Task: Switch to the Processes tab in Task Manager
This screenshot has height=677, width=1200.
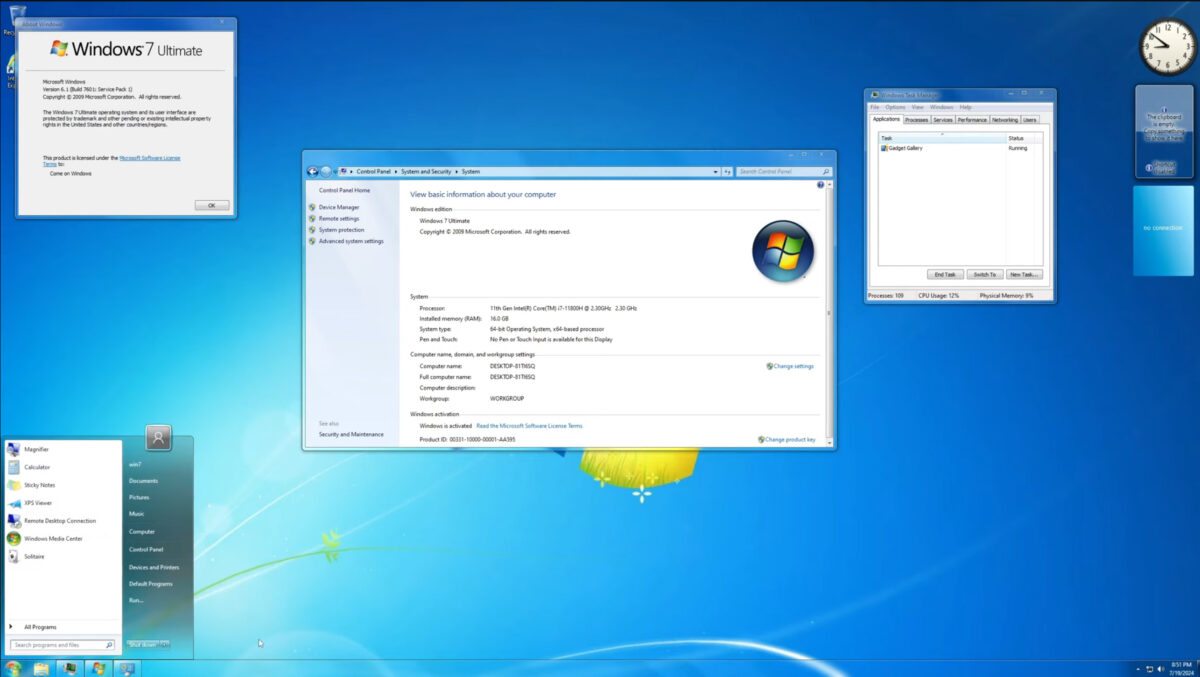Action: [x=916, y=119]
